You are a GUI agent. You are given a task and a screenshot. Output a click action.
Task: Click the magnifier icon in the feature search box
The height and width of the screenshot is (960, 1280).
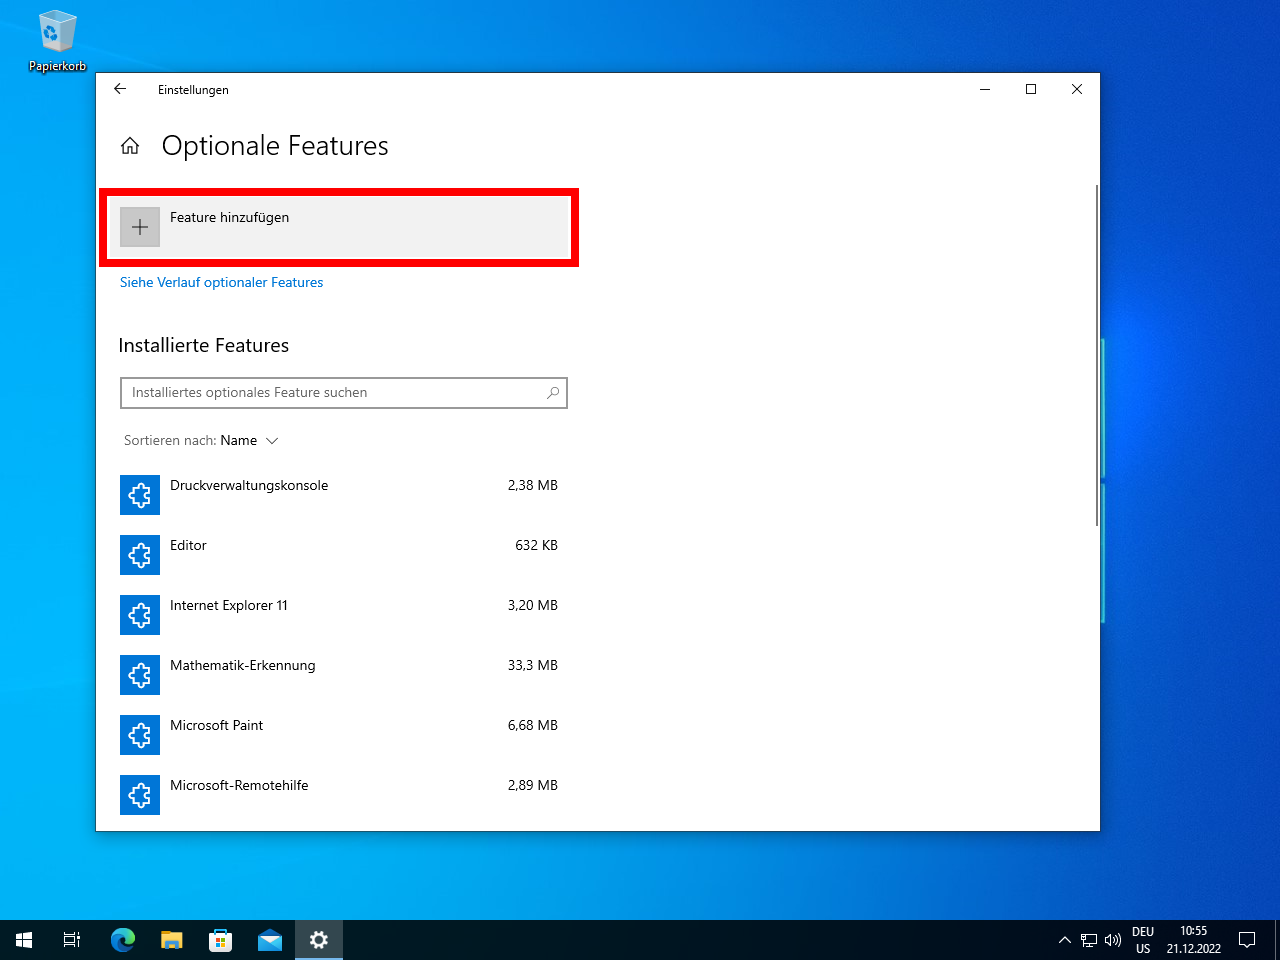(x=553, y=393)
